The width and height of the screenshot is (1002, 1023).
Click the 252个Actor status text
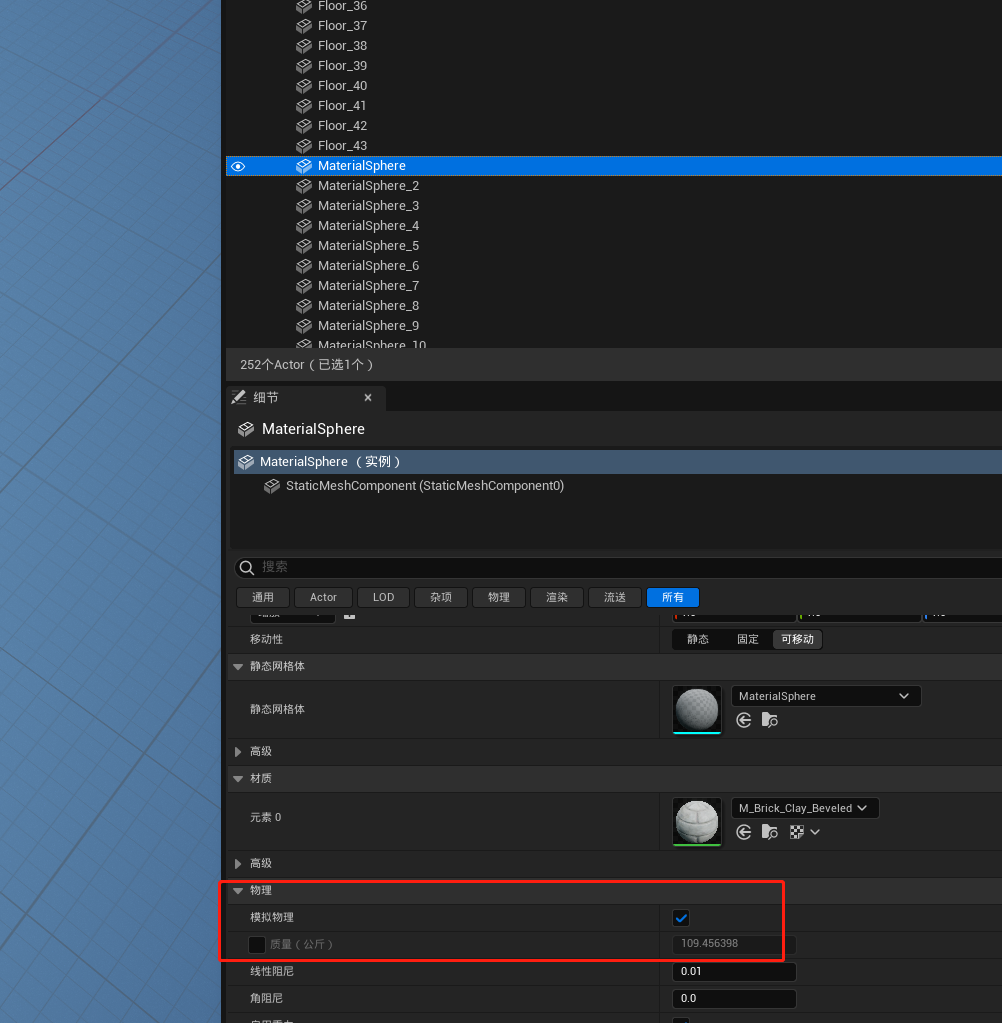click(307, 365)
